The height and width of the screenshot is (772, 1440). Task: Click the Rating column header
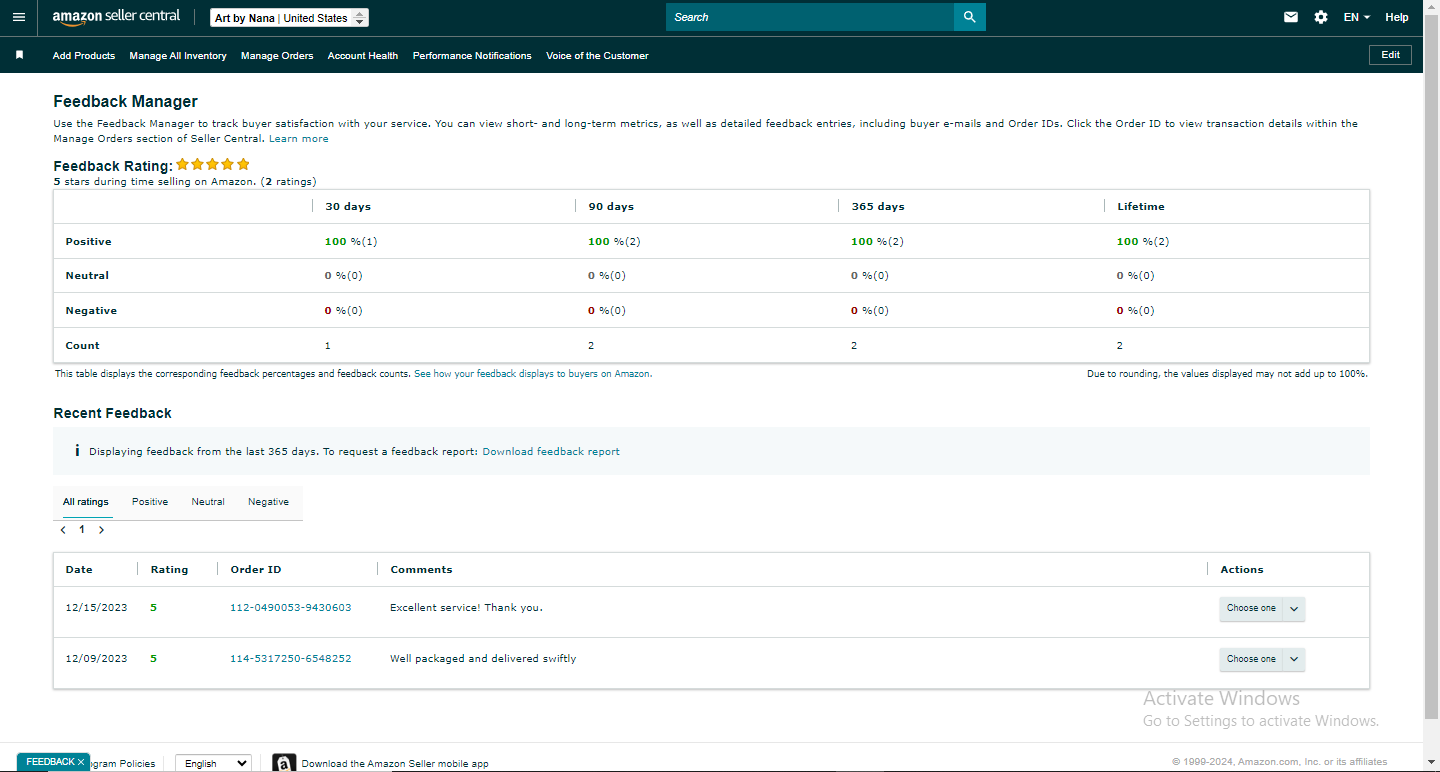[x=169, y=570]
